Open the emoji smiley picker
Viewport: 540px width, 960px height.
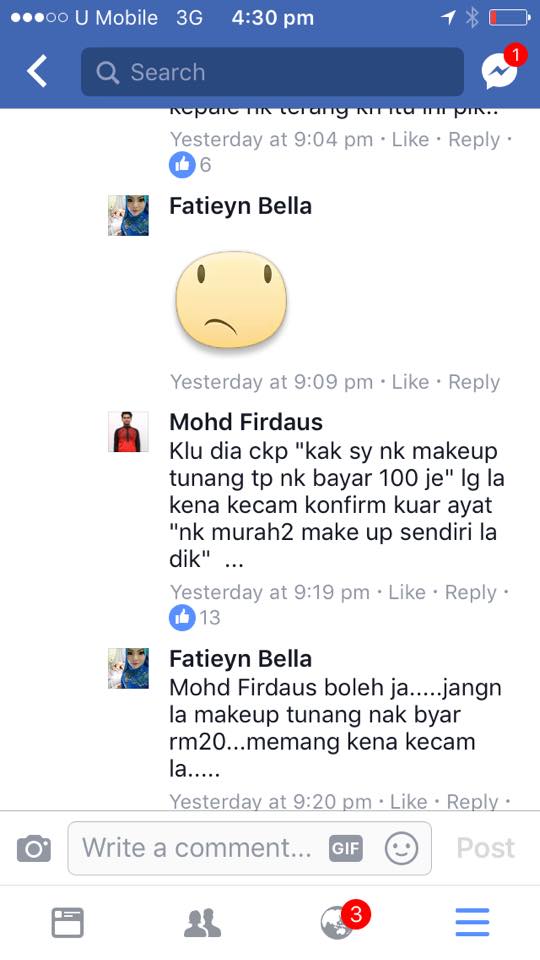(x=401, y=849)
